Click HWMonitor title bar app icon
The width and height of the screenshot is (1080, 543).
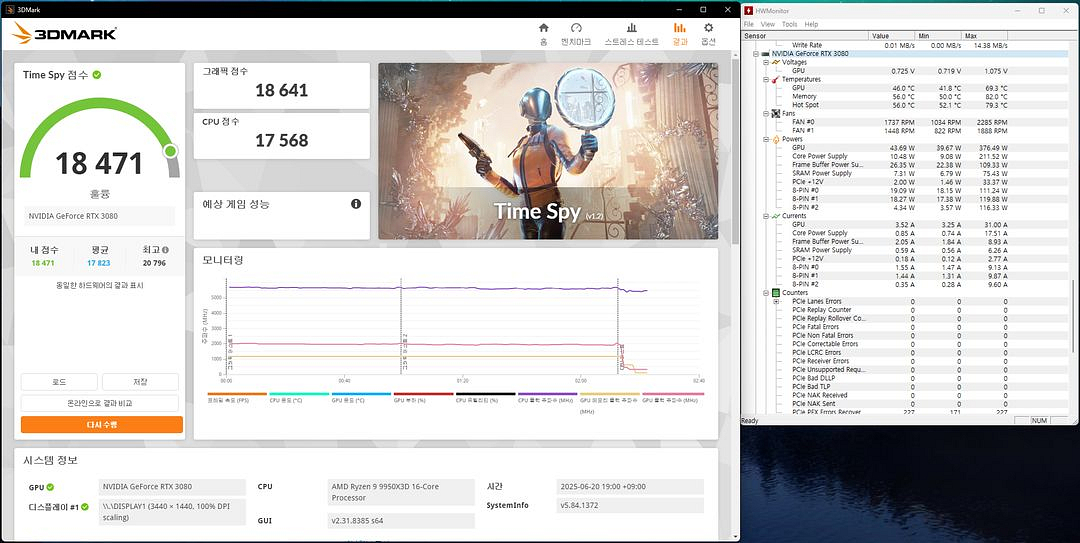point(750,10)
